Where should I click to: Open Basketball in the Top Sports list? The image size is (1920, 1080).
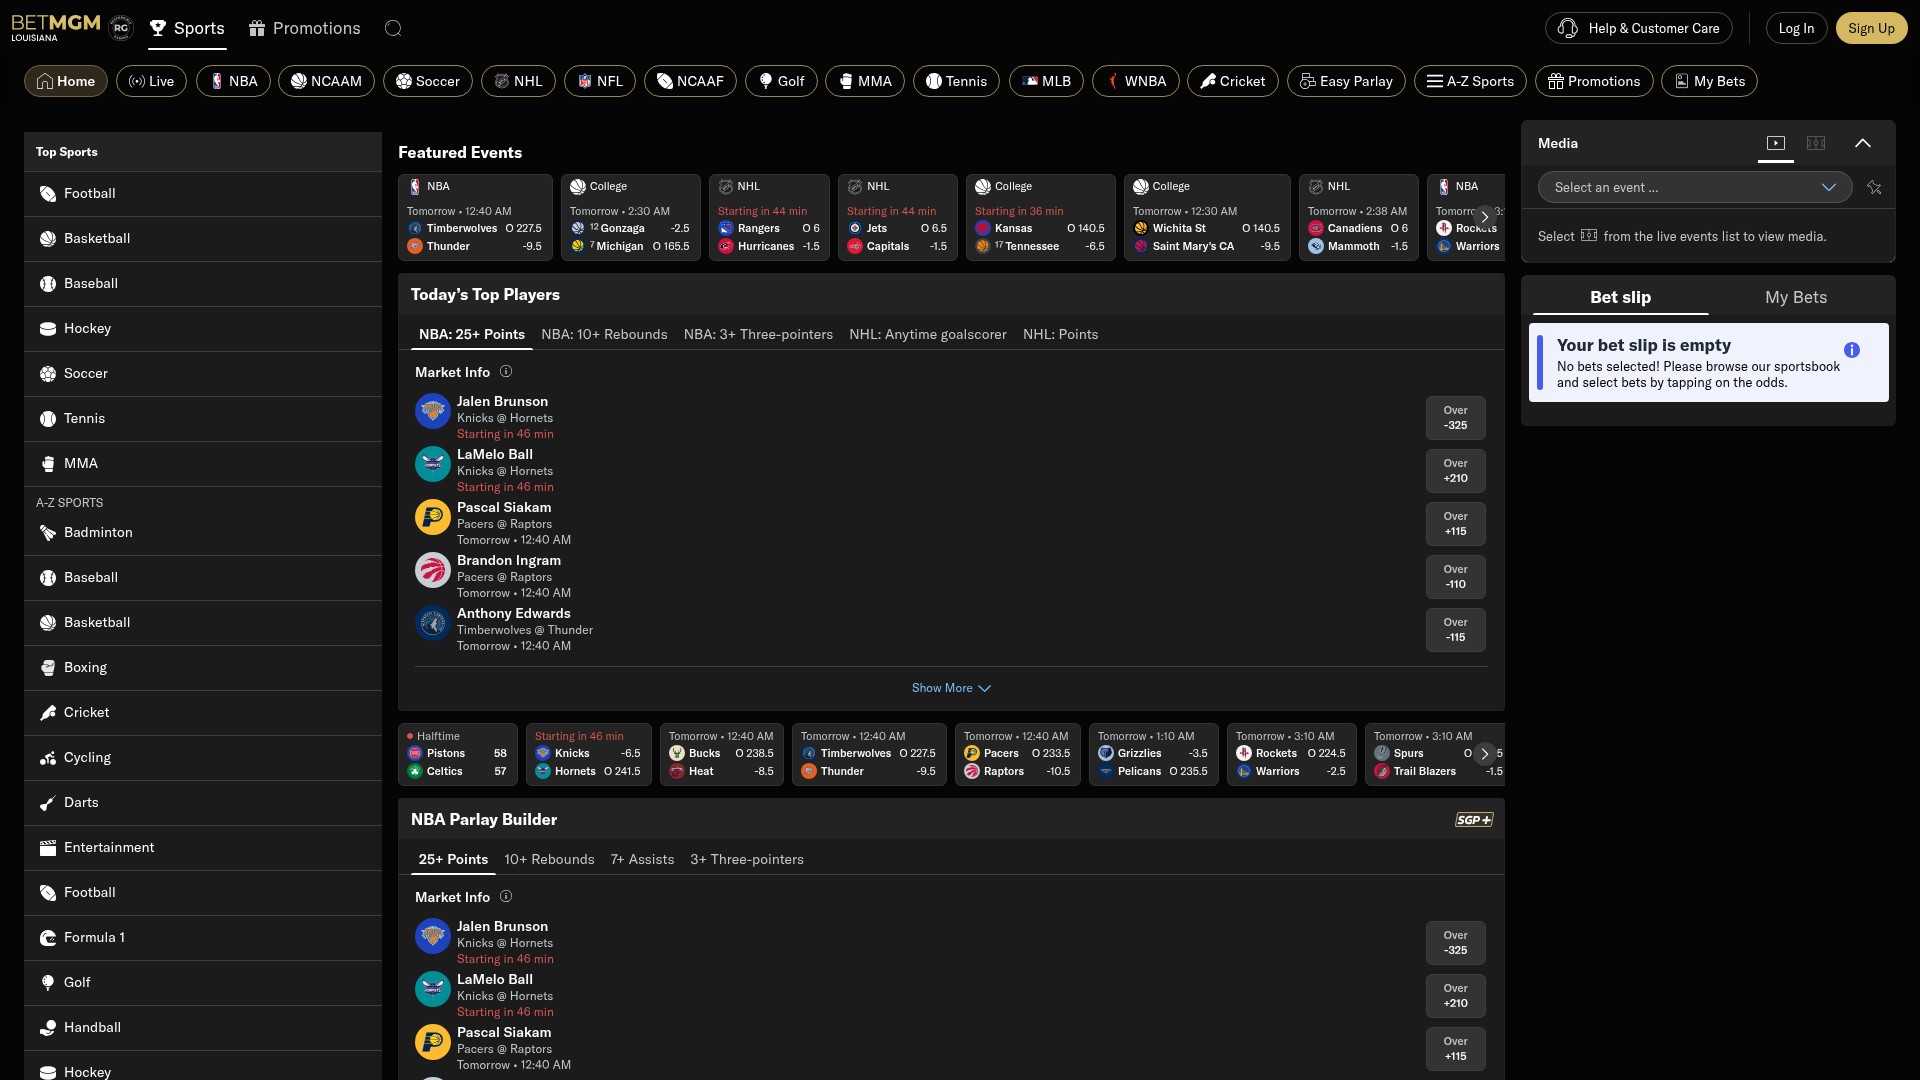pos(203,239)
